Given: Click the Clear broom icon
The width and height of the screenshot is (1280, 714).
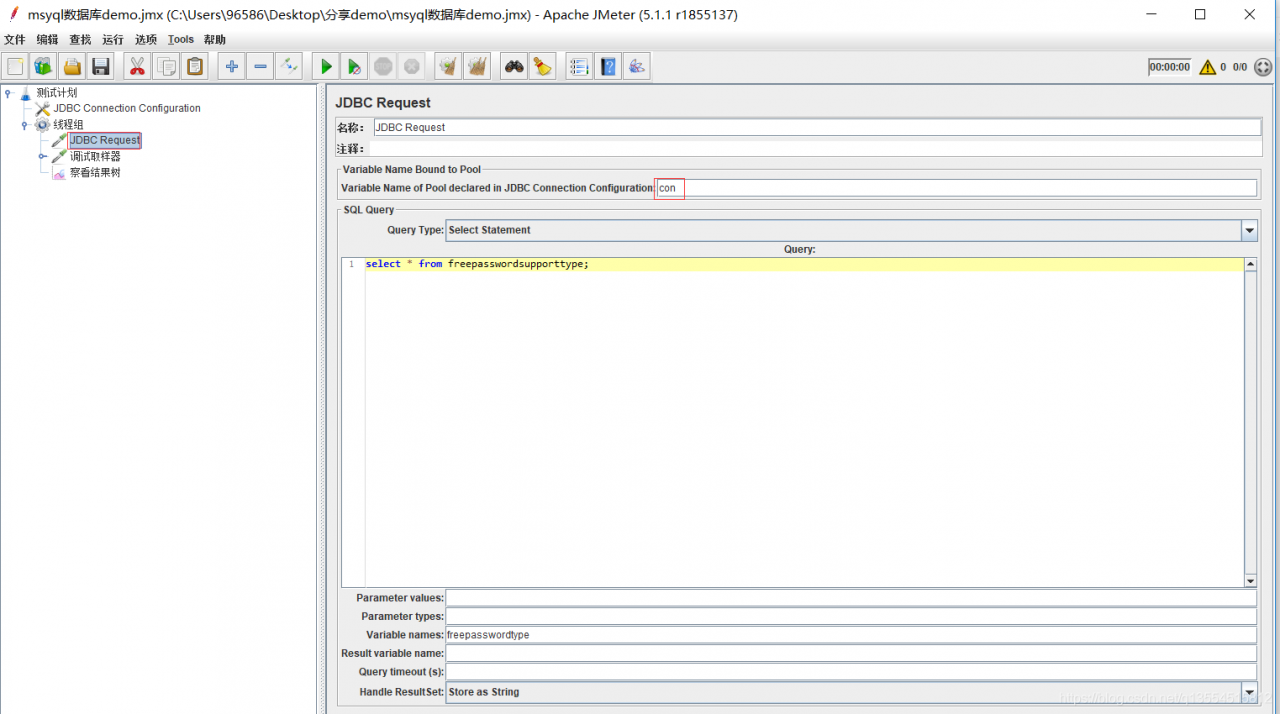Looking at the screenshot, I should pos(448,67).
